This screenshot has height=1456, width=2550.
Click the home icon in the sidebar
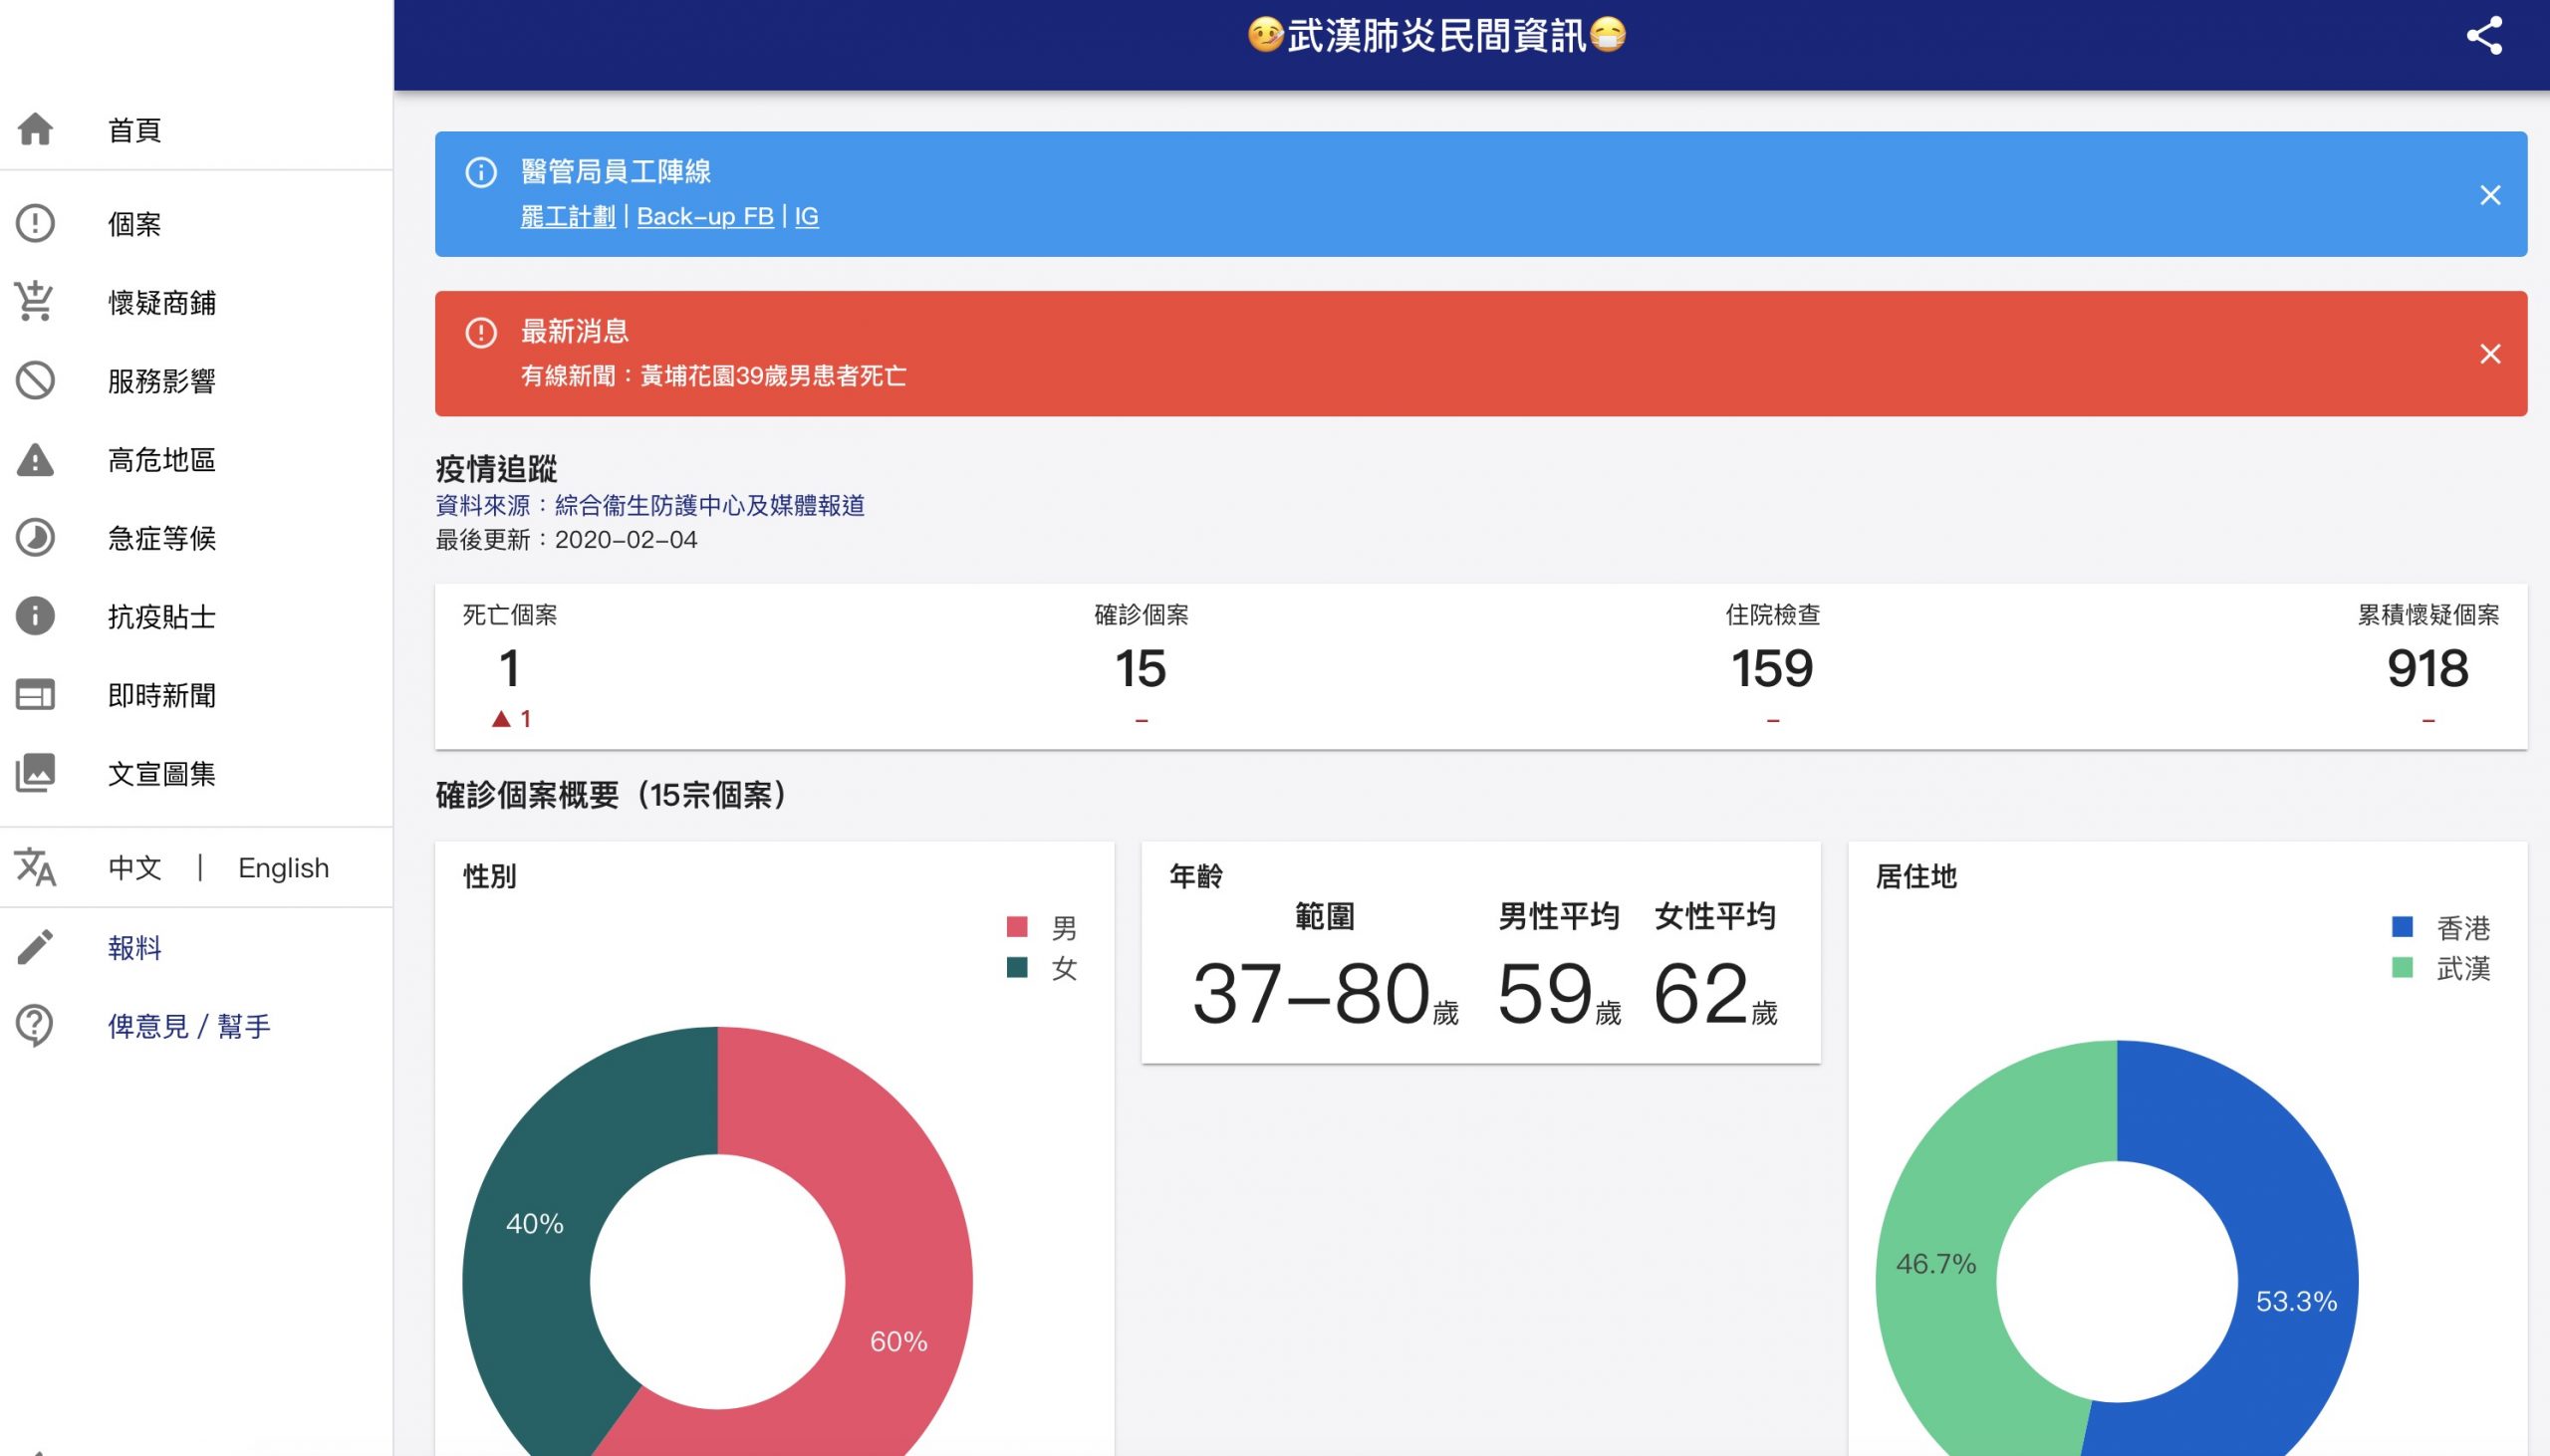35,129
